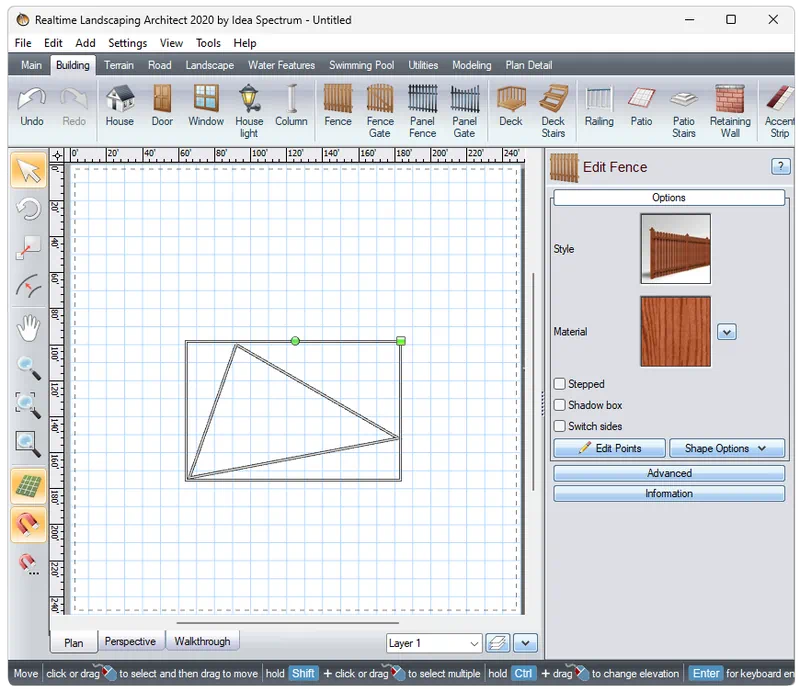Open the Edit menu
Image resolution: width=800 pixels, height=692 pixels.
pyautogui.click(x=53, y=43)
